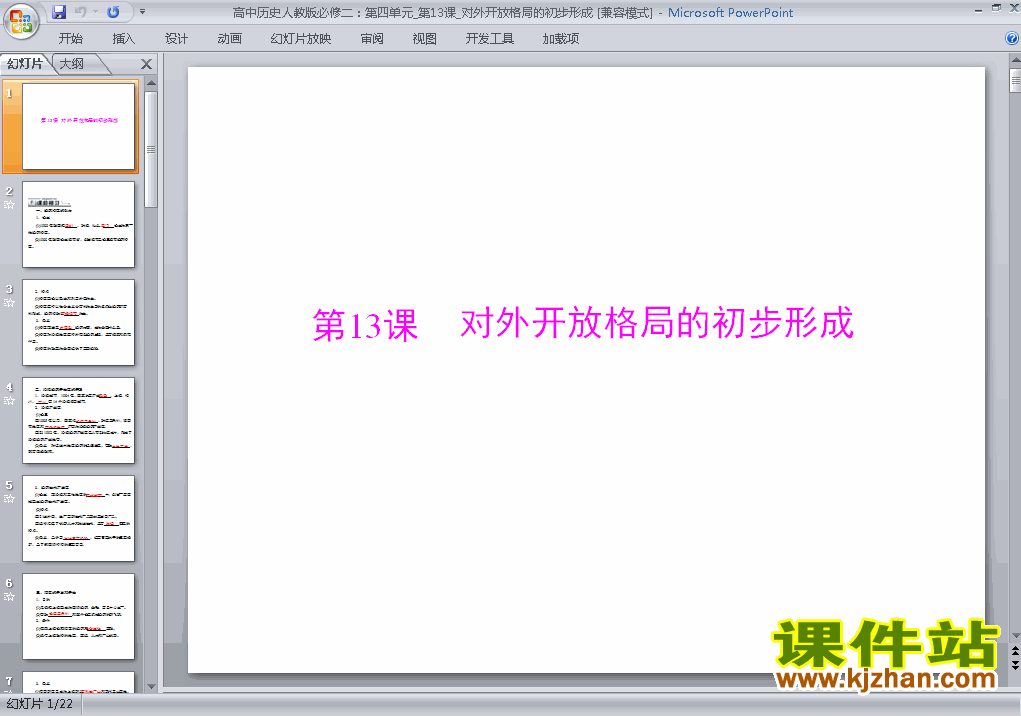Click animation star icon beside slide 6
Screen dimensions: 1021x716
click(x=9, y=596)
